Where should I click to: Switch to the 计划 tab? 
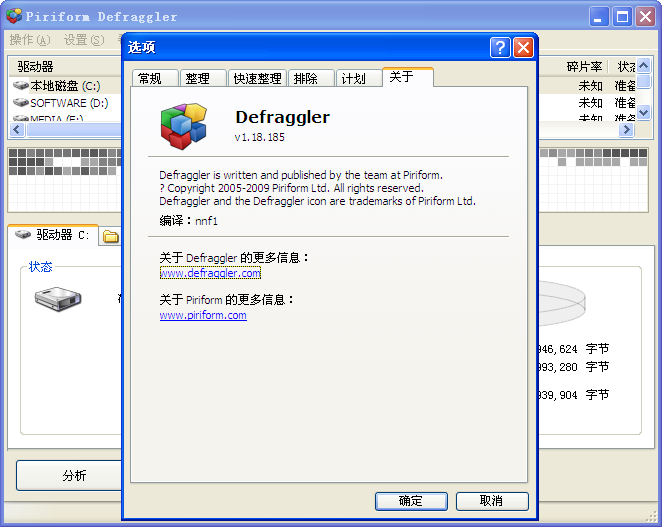coord(358,78)
